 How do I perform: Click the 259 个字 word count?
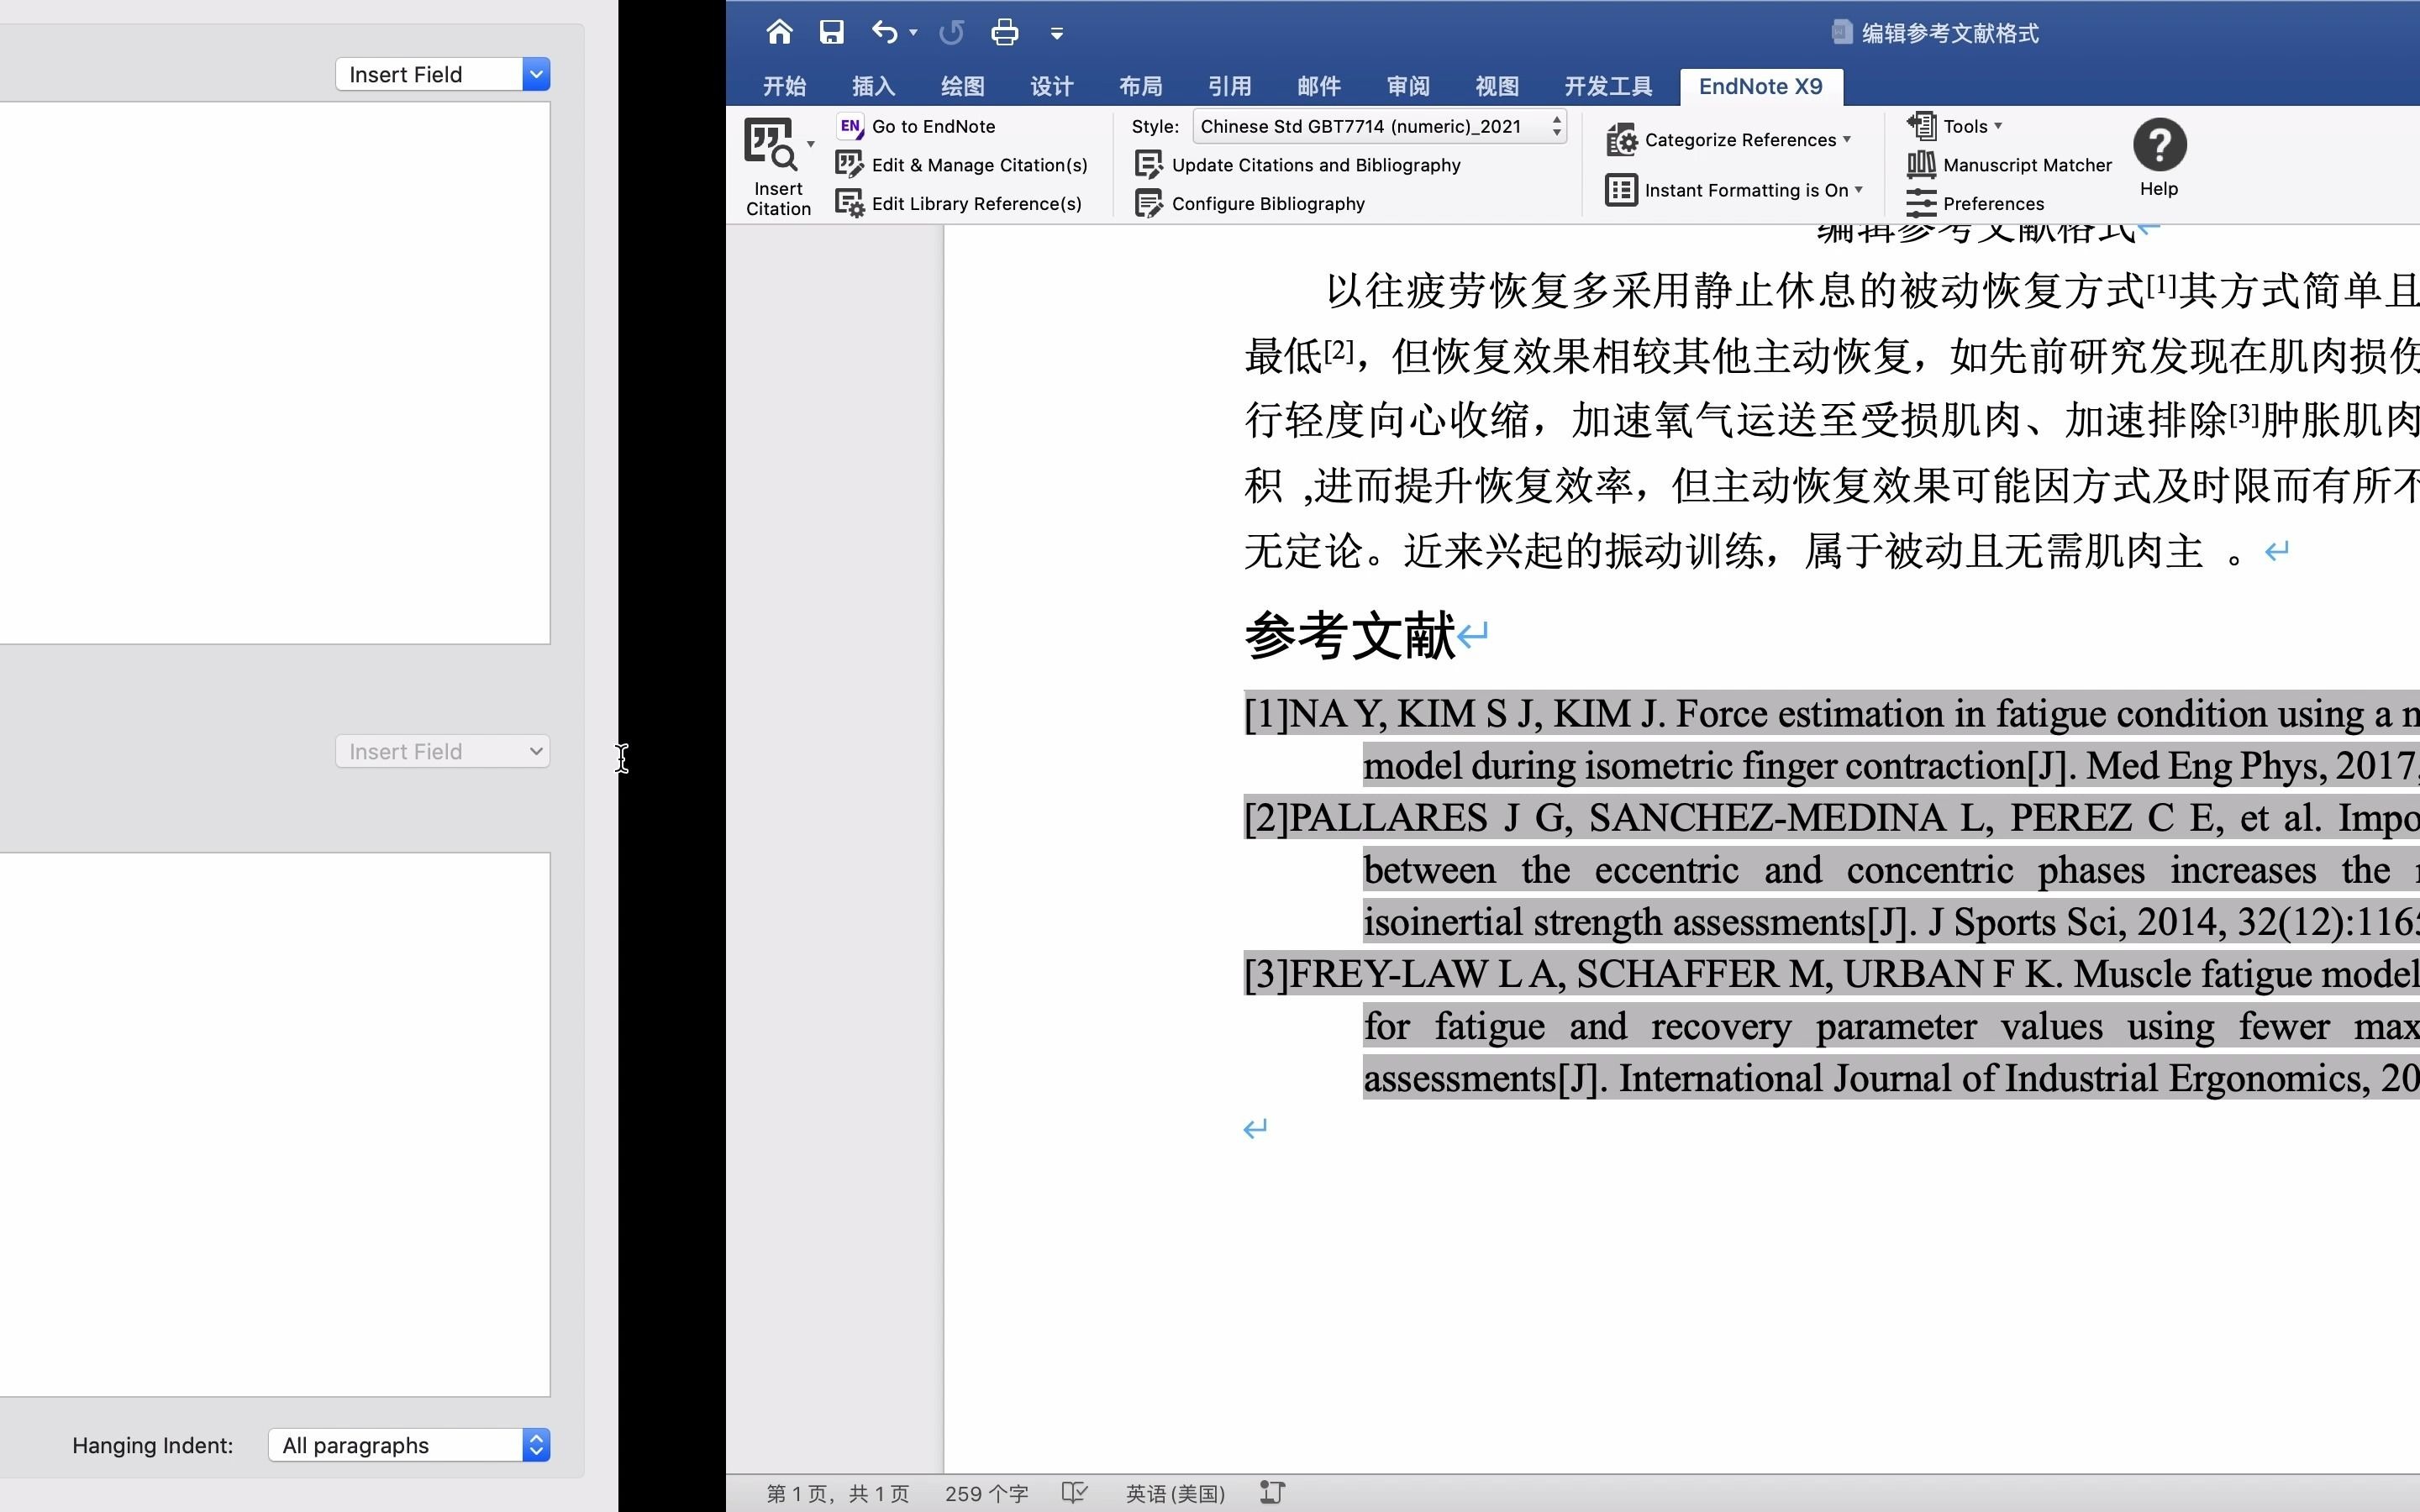986,1493
